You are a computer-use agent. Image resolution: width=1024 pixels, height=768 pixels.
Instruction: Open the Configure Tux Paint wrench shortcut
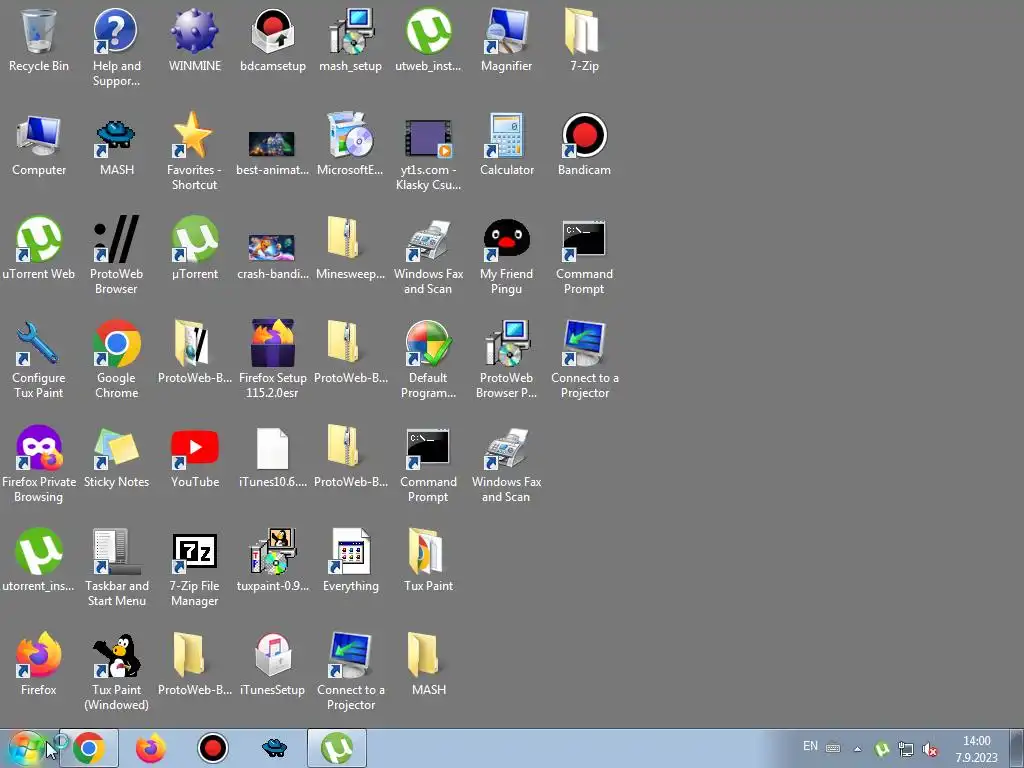39,359
